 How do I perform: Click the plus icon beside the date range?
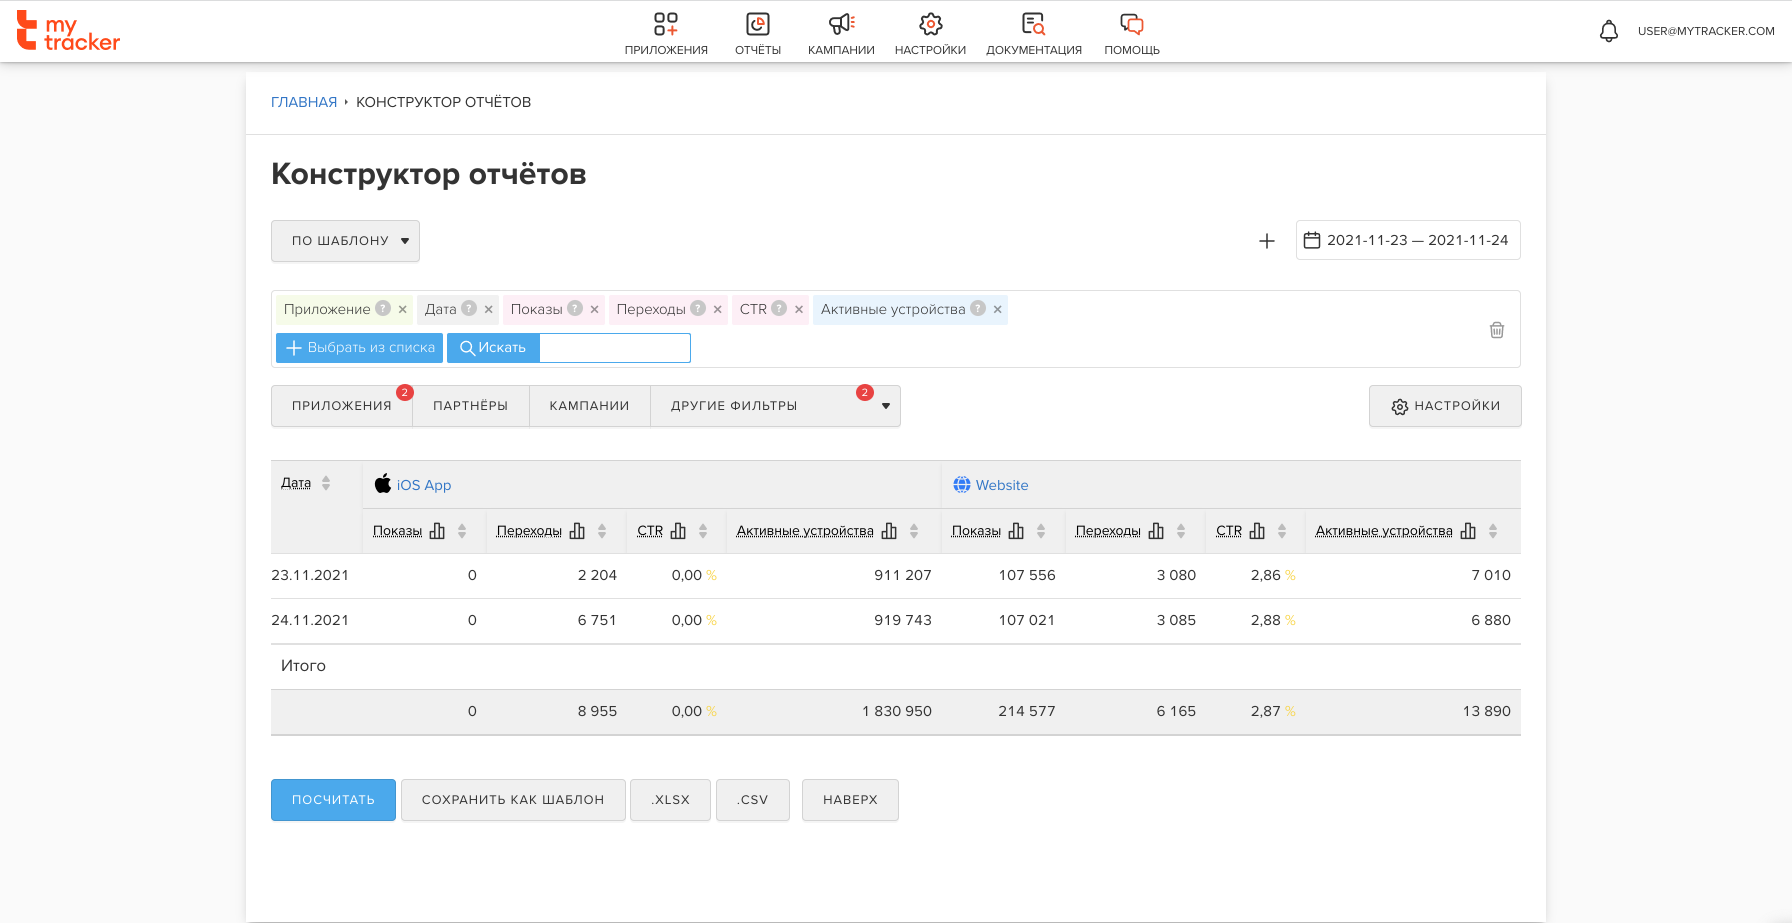tap(1266, 241)
